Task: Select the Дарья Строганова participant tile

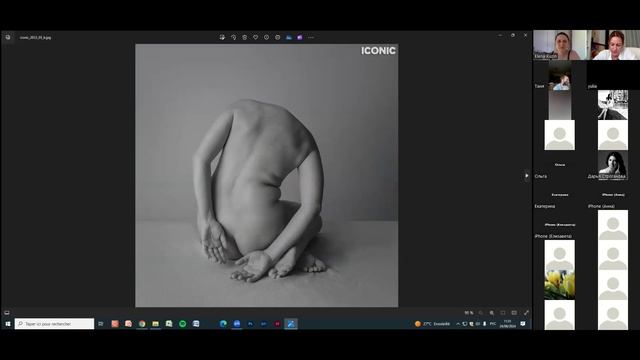Action: (613, 165)
